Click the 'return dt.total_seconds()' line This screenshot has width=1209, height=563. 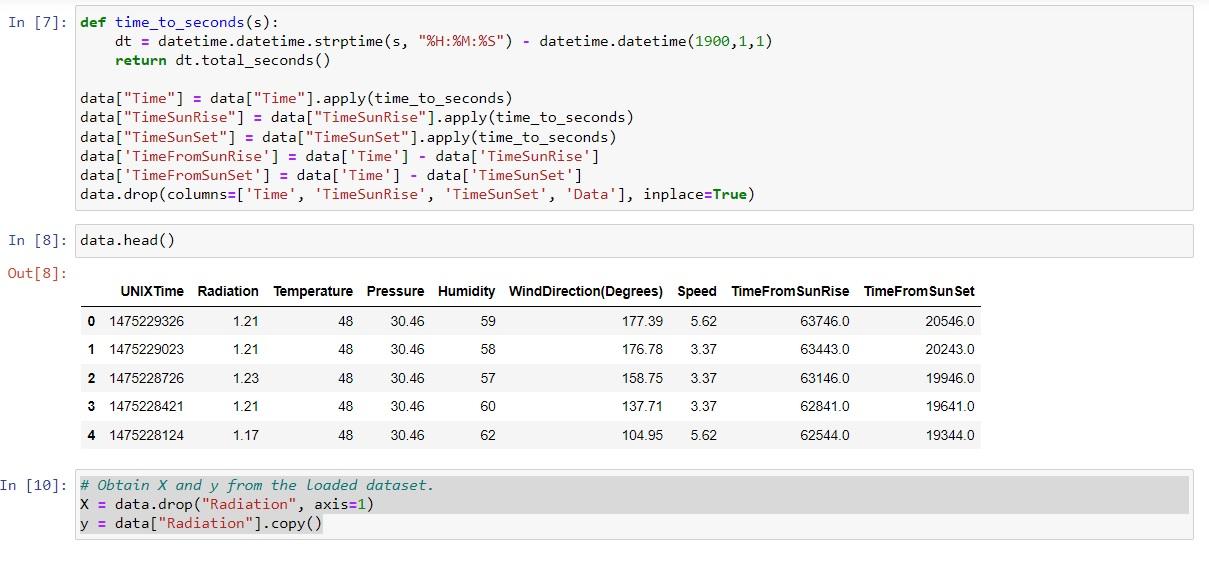tap(223, 60)
